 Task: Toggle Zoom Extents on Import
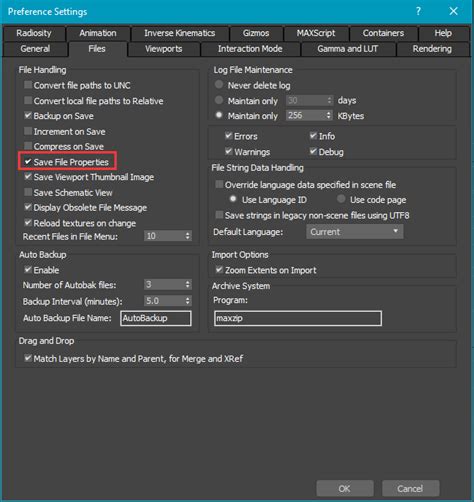[x=219, y=270]
